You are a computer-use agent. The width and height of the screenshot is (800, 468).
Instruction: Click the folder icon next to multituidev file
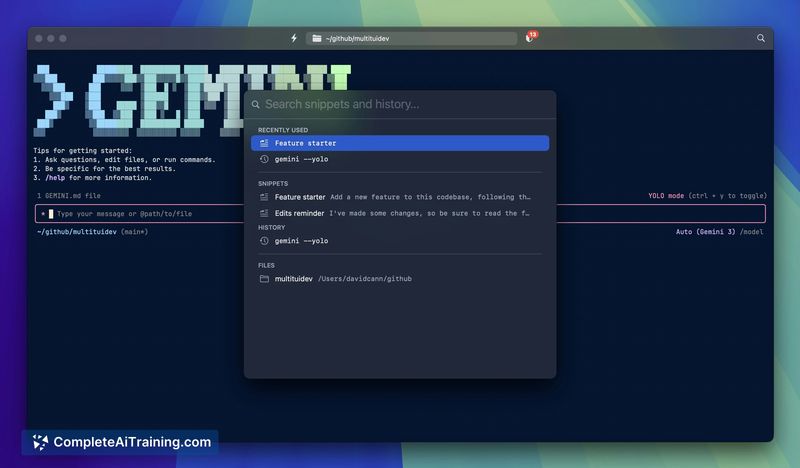pyautogui.click(x=264, y=279)
